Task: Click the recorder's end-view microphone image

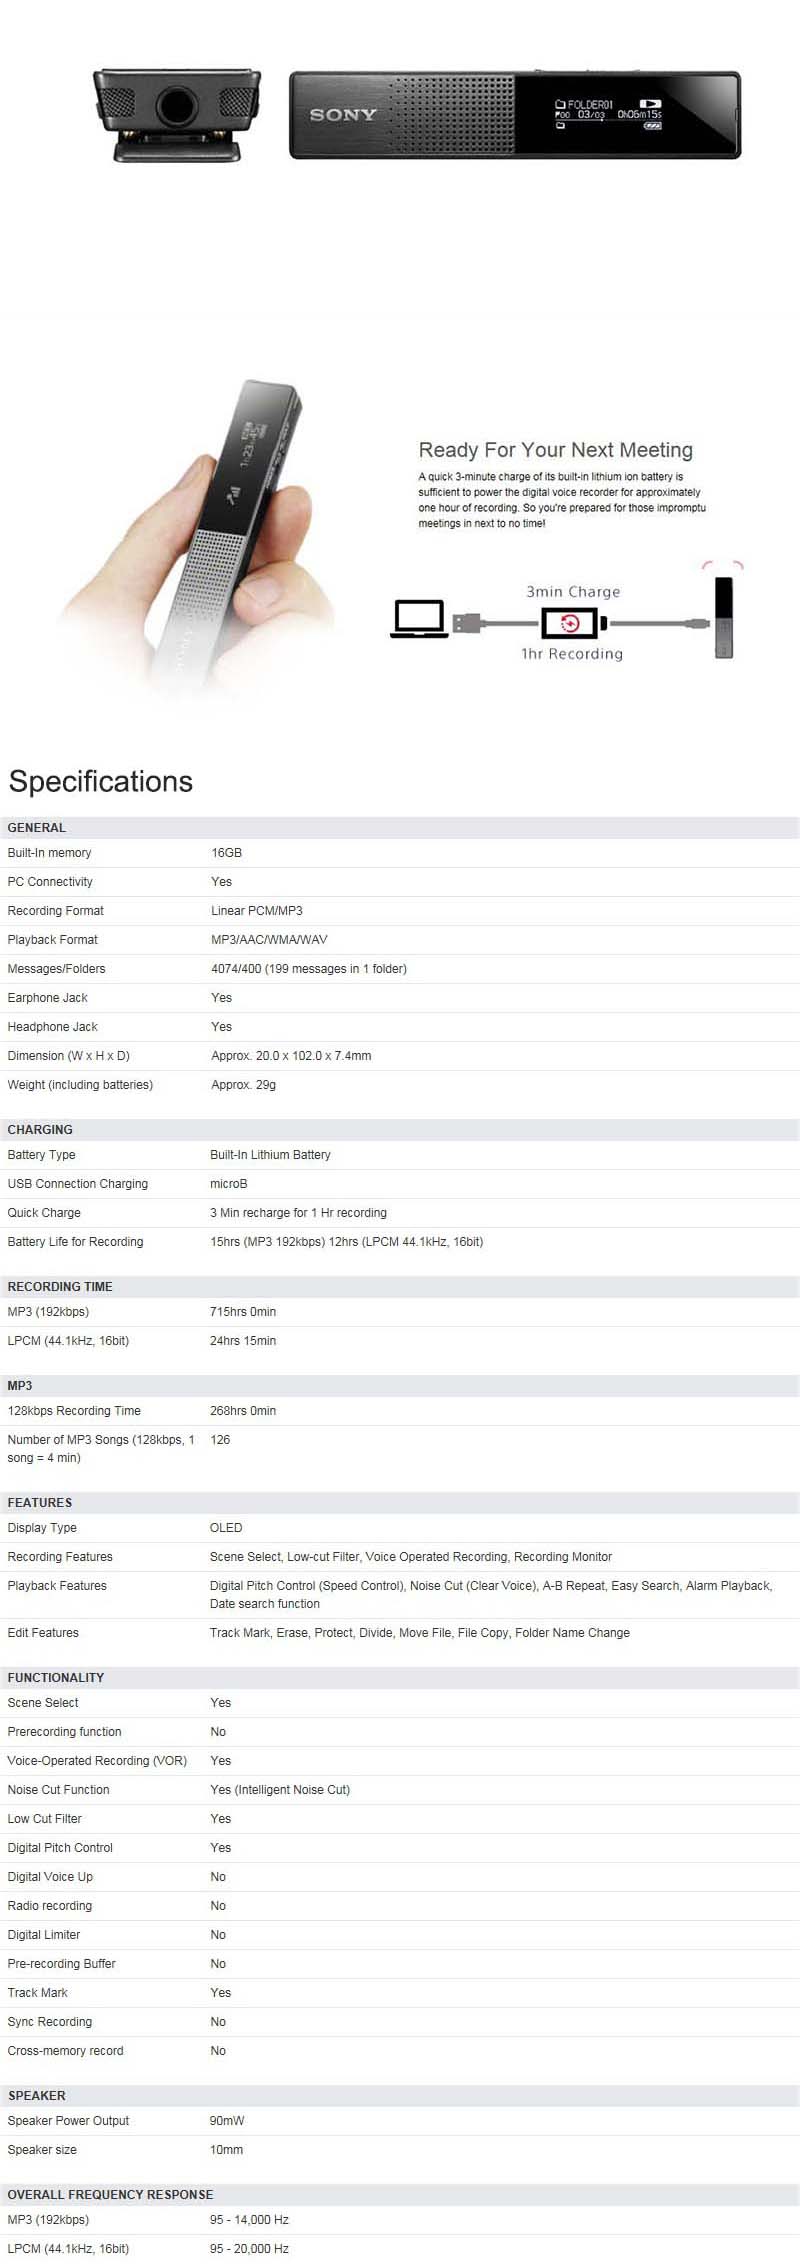Action: point(178,115)
